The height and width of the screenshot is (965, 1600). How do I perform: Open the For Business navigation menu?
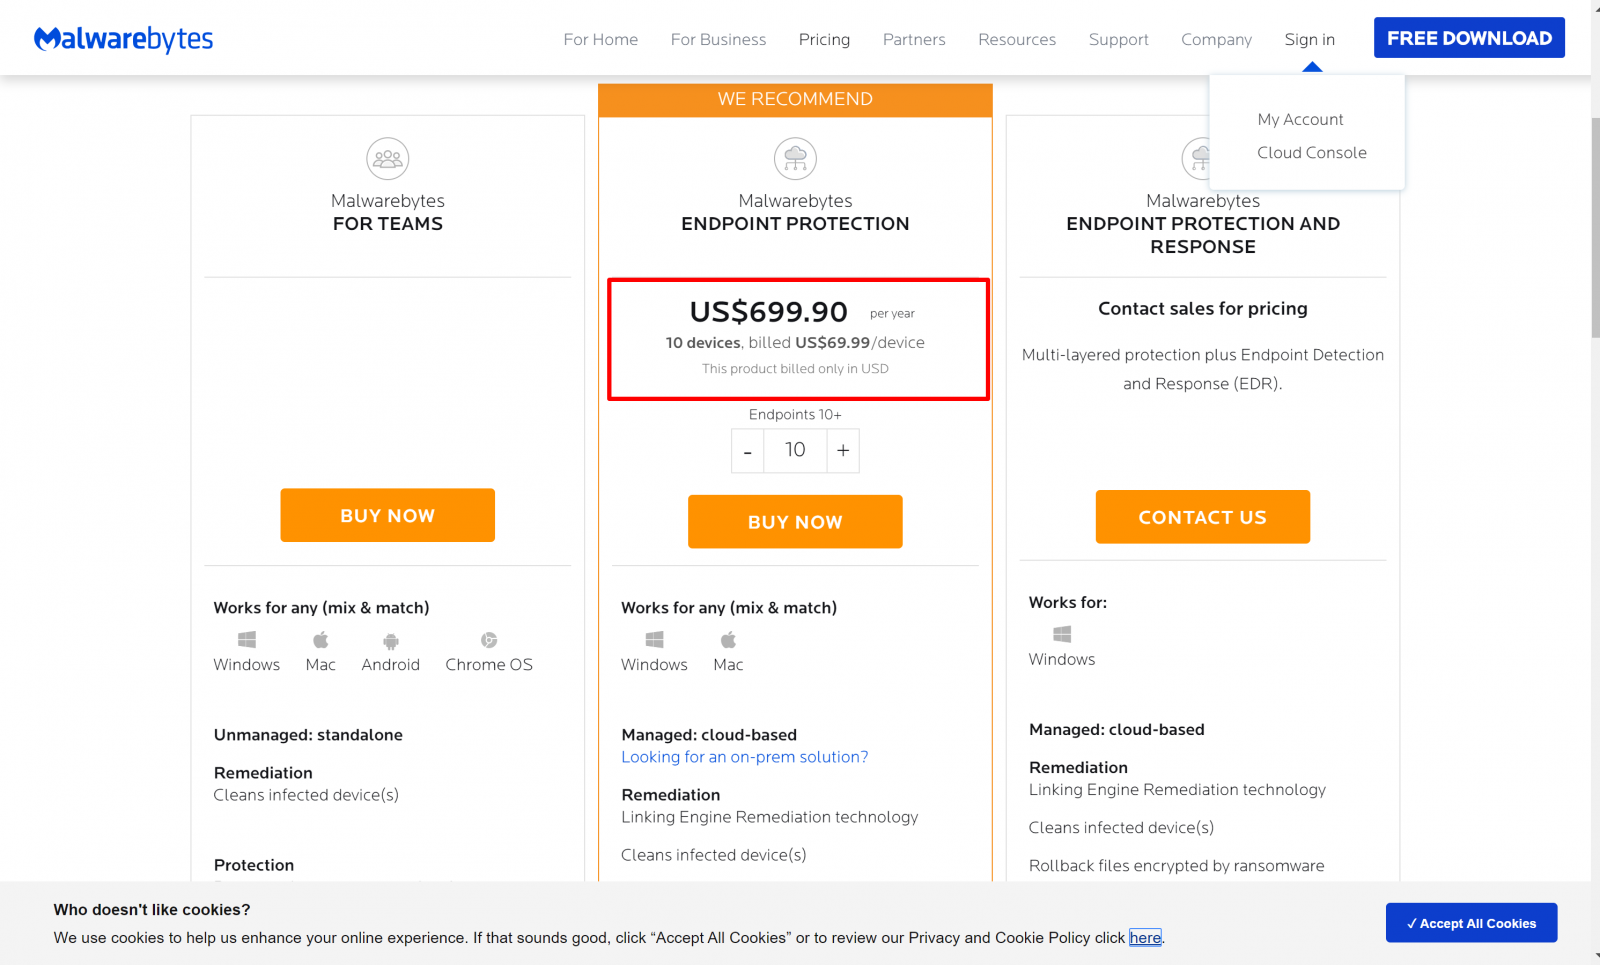(718, 39)
